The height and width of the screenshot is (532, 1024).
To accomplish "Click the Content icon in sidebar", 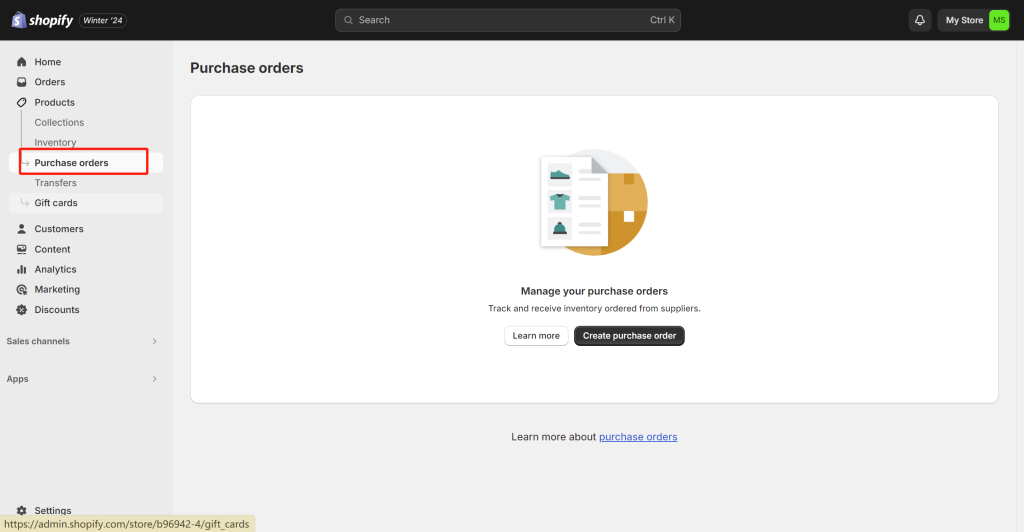I will (x=22, y=249).
